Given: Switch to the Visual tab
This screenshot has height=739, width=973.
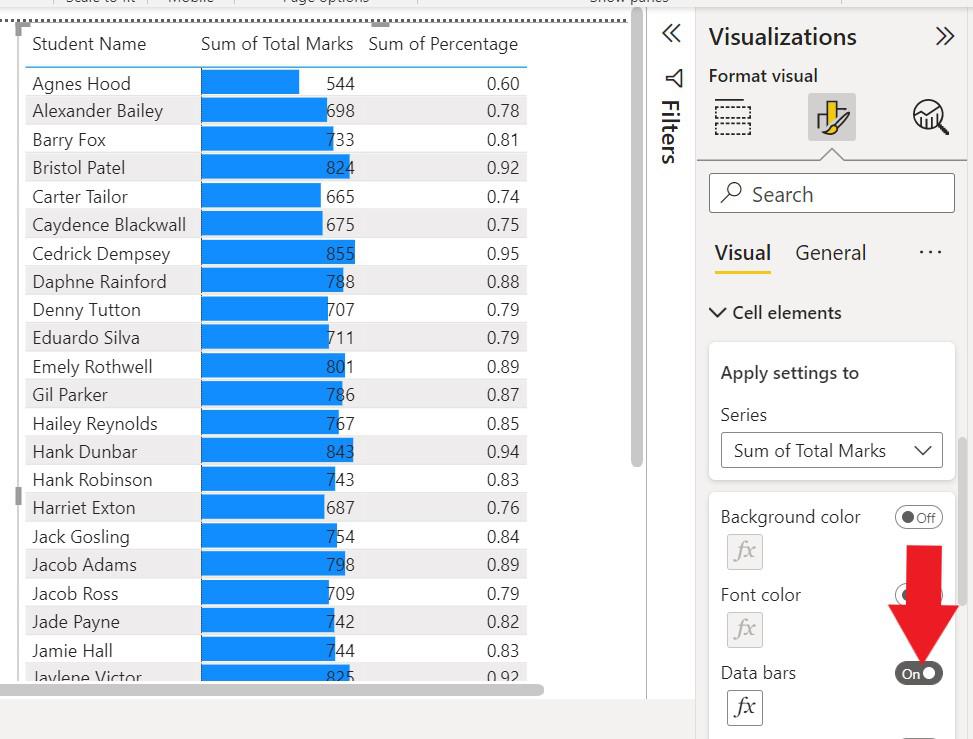Looking at the screenshot, I should point(742,253).
